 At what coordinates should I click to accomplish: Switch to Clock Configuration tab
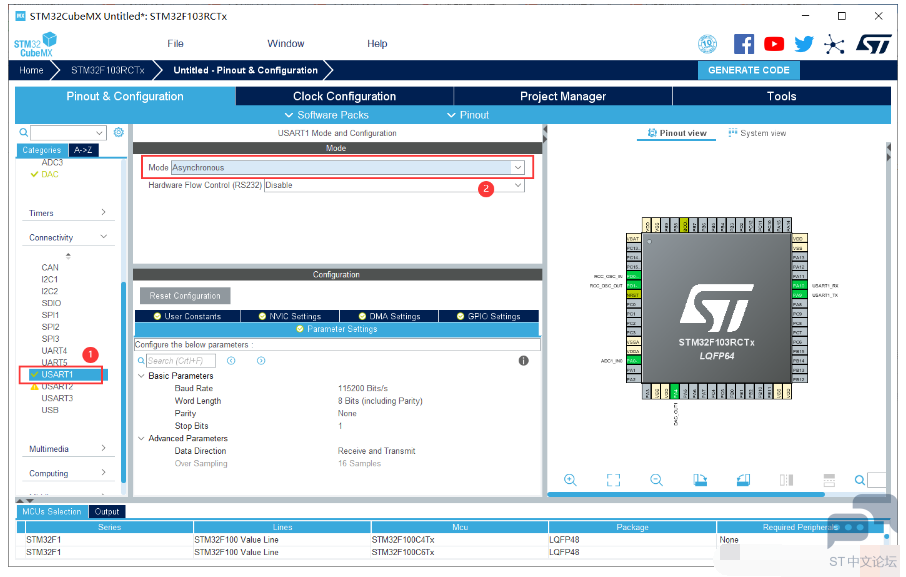344,96
